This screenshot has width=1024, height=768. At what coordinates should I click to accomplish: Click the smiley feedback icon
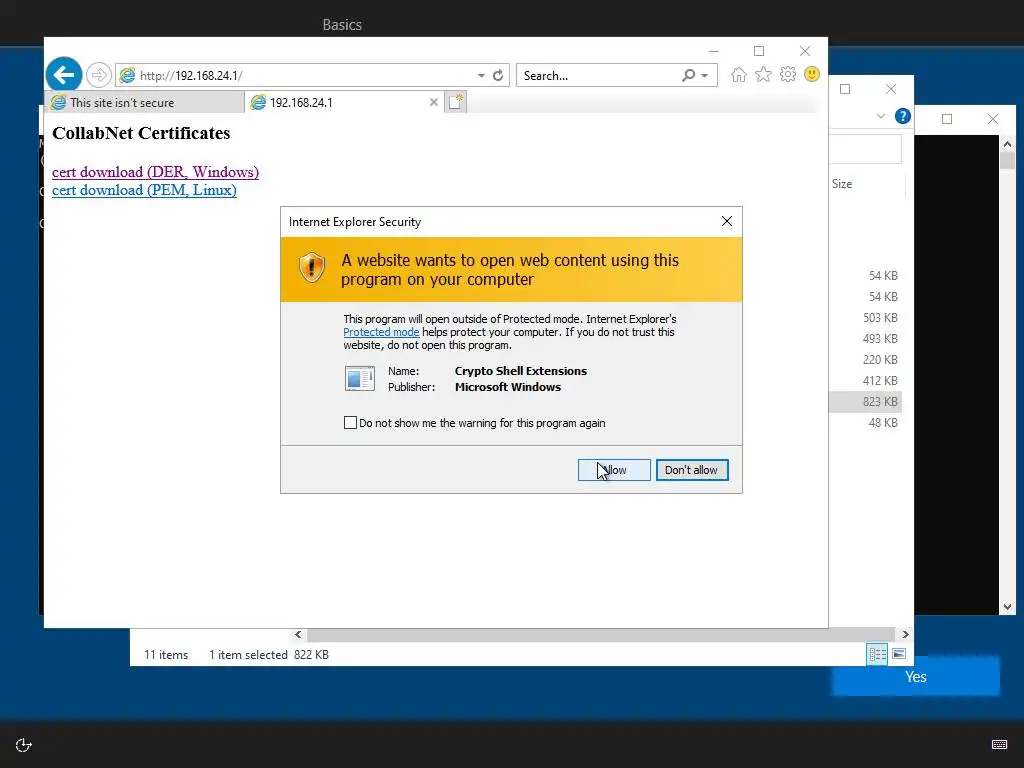tap(812, 74)
